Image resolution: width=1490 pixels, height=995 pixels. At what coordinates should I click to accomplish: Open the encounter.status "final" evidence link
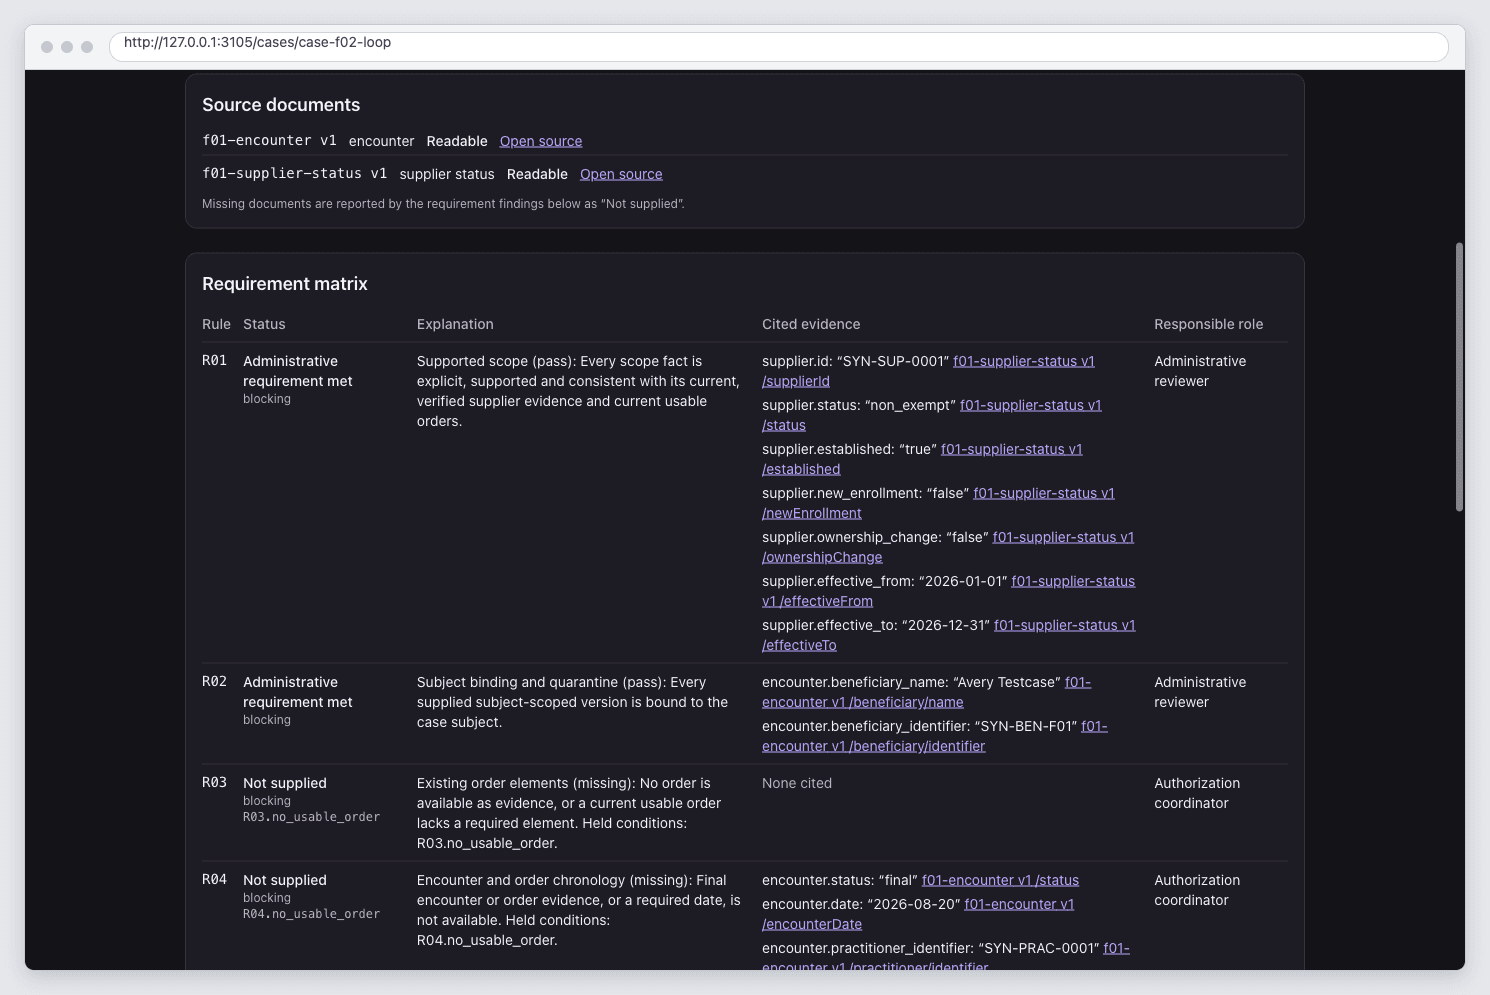(x=1000, y=880)
